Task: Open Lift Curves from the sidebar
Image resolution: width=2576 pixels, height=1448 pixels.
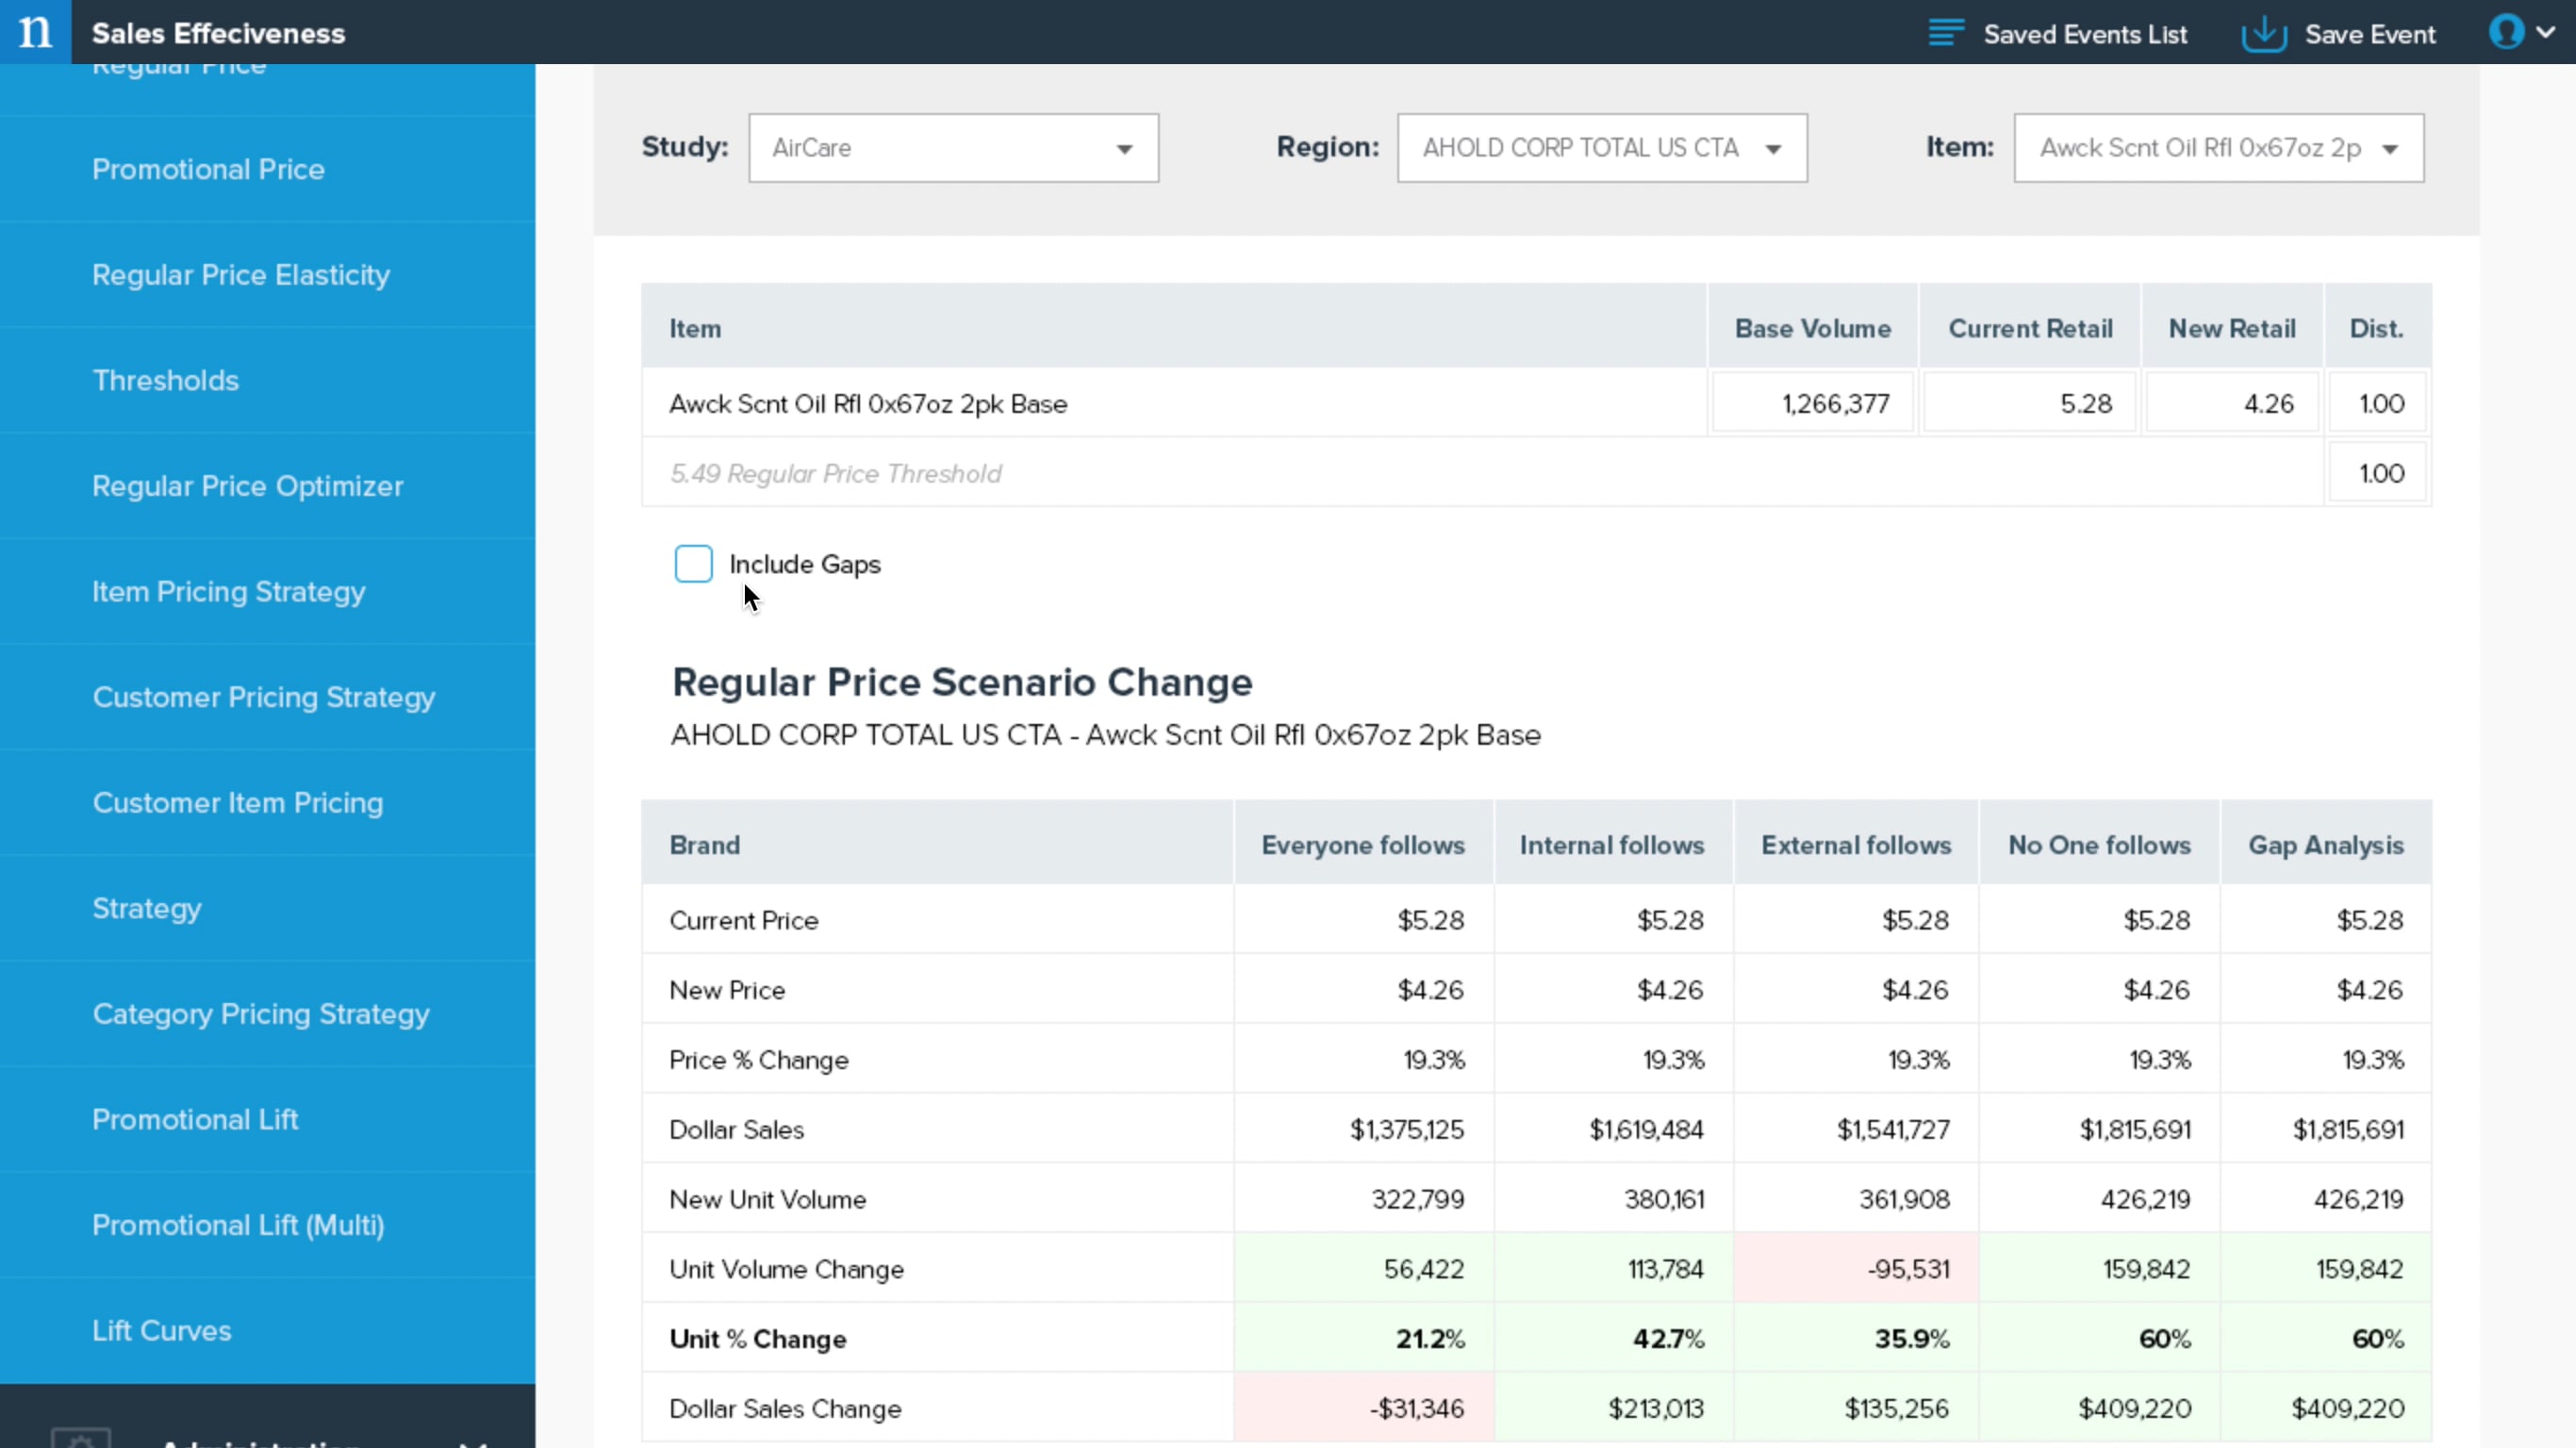Action: (161, 1330)
